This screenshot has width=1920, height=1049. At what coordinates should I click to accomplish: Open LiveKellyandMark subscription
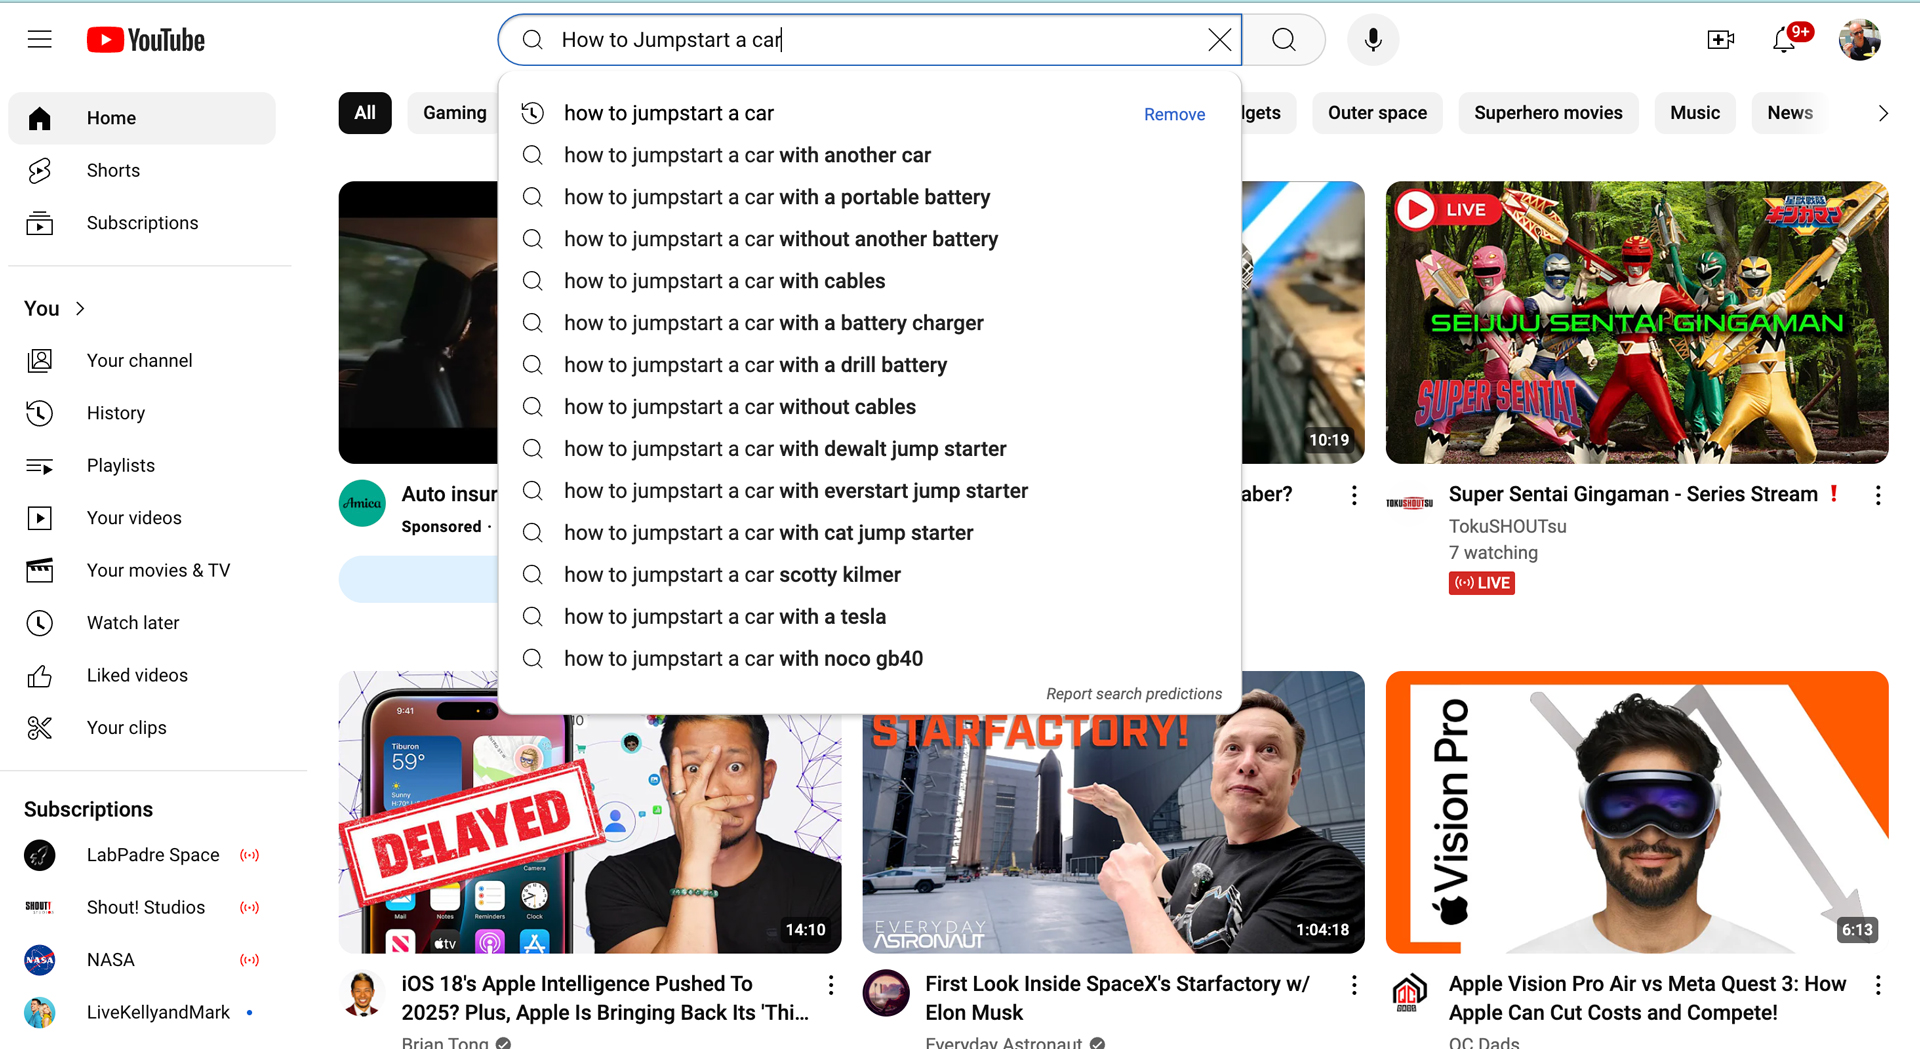[x=142, y=1013]
